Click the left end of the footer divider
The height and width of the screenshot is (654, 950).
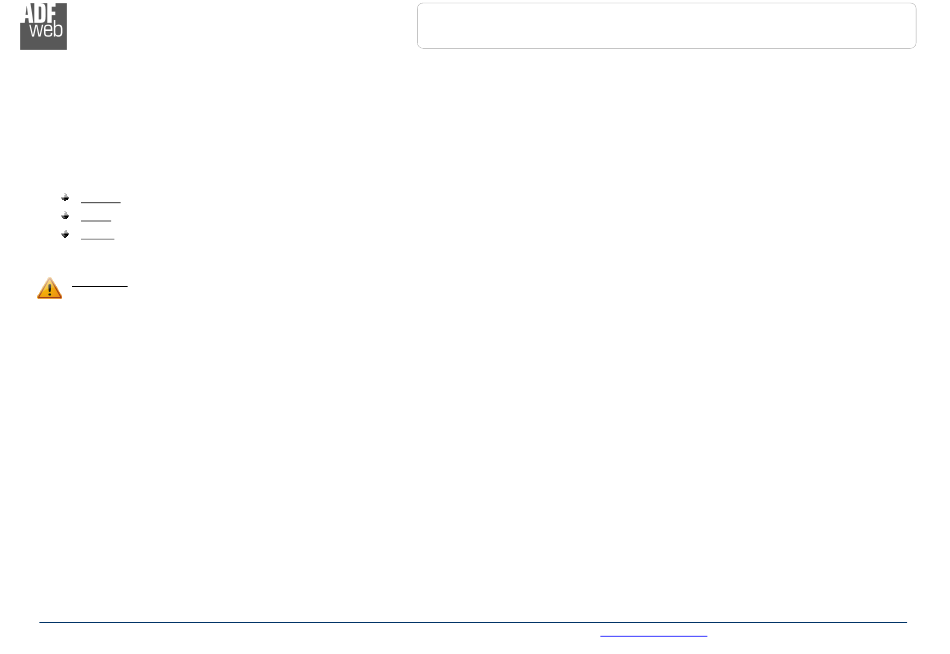pyautogui.click(x=41, y=622)
